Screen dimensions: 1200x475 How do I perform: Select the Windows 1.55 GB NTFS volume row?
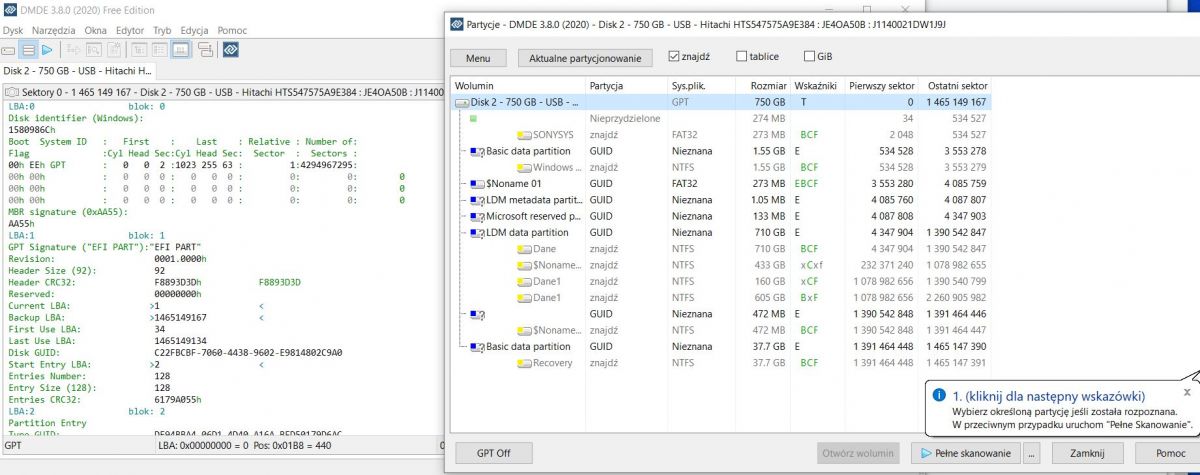722,167
